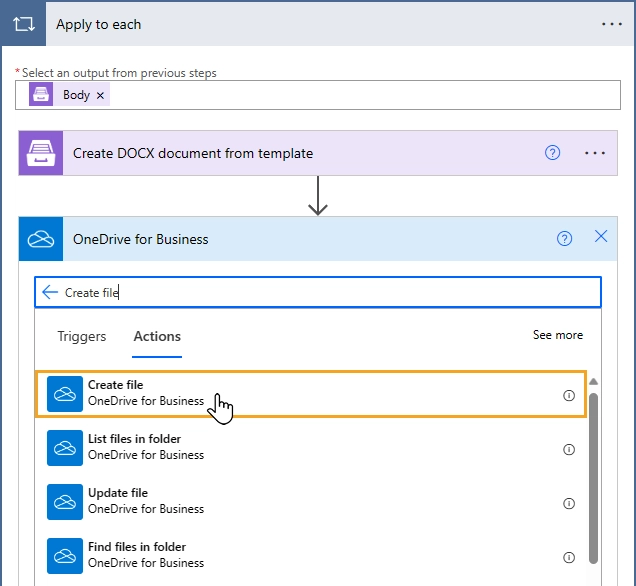The height and width of the screenshot is (586, 636).
Task: Click the purple Body token icon
Action: (41, 94)
